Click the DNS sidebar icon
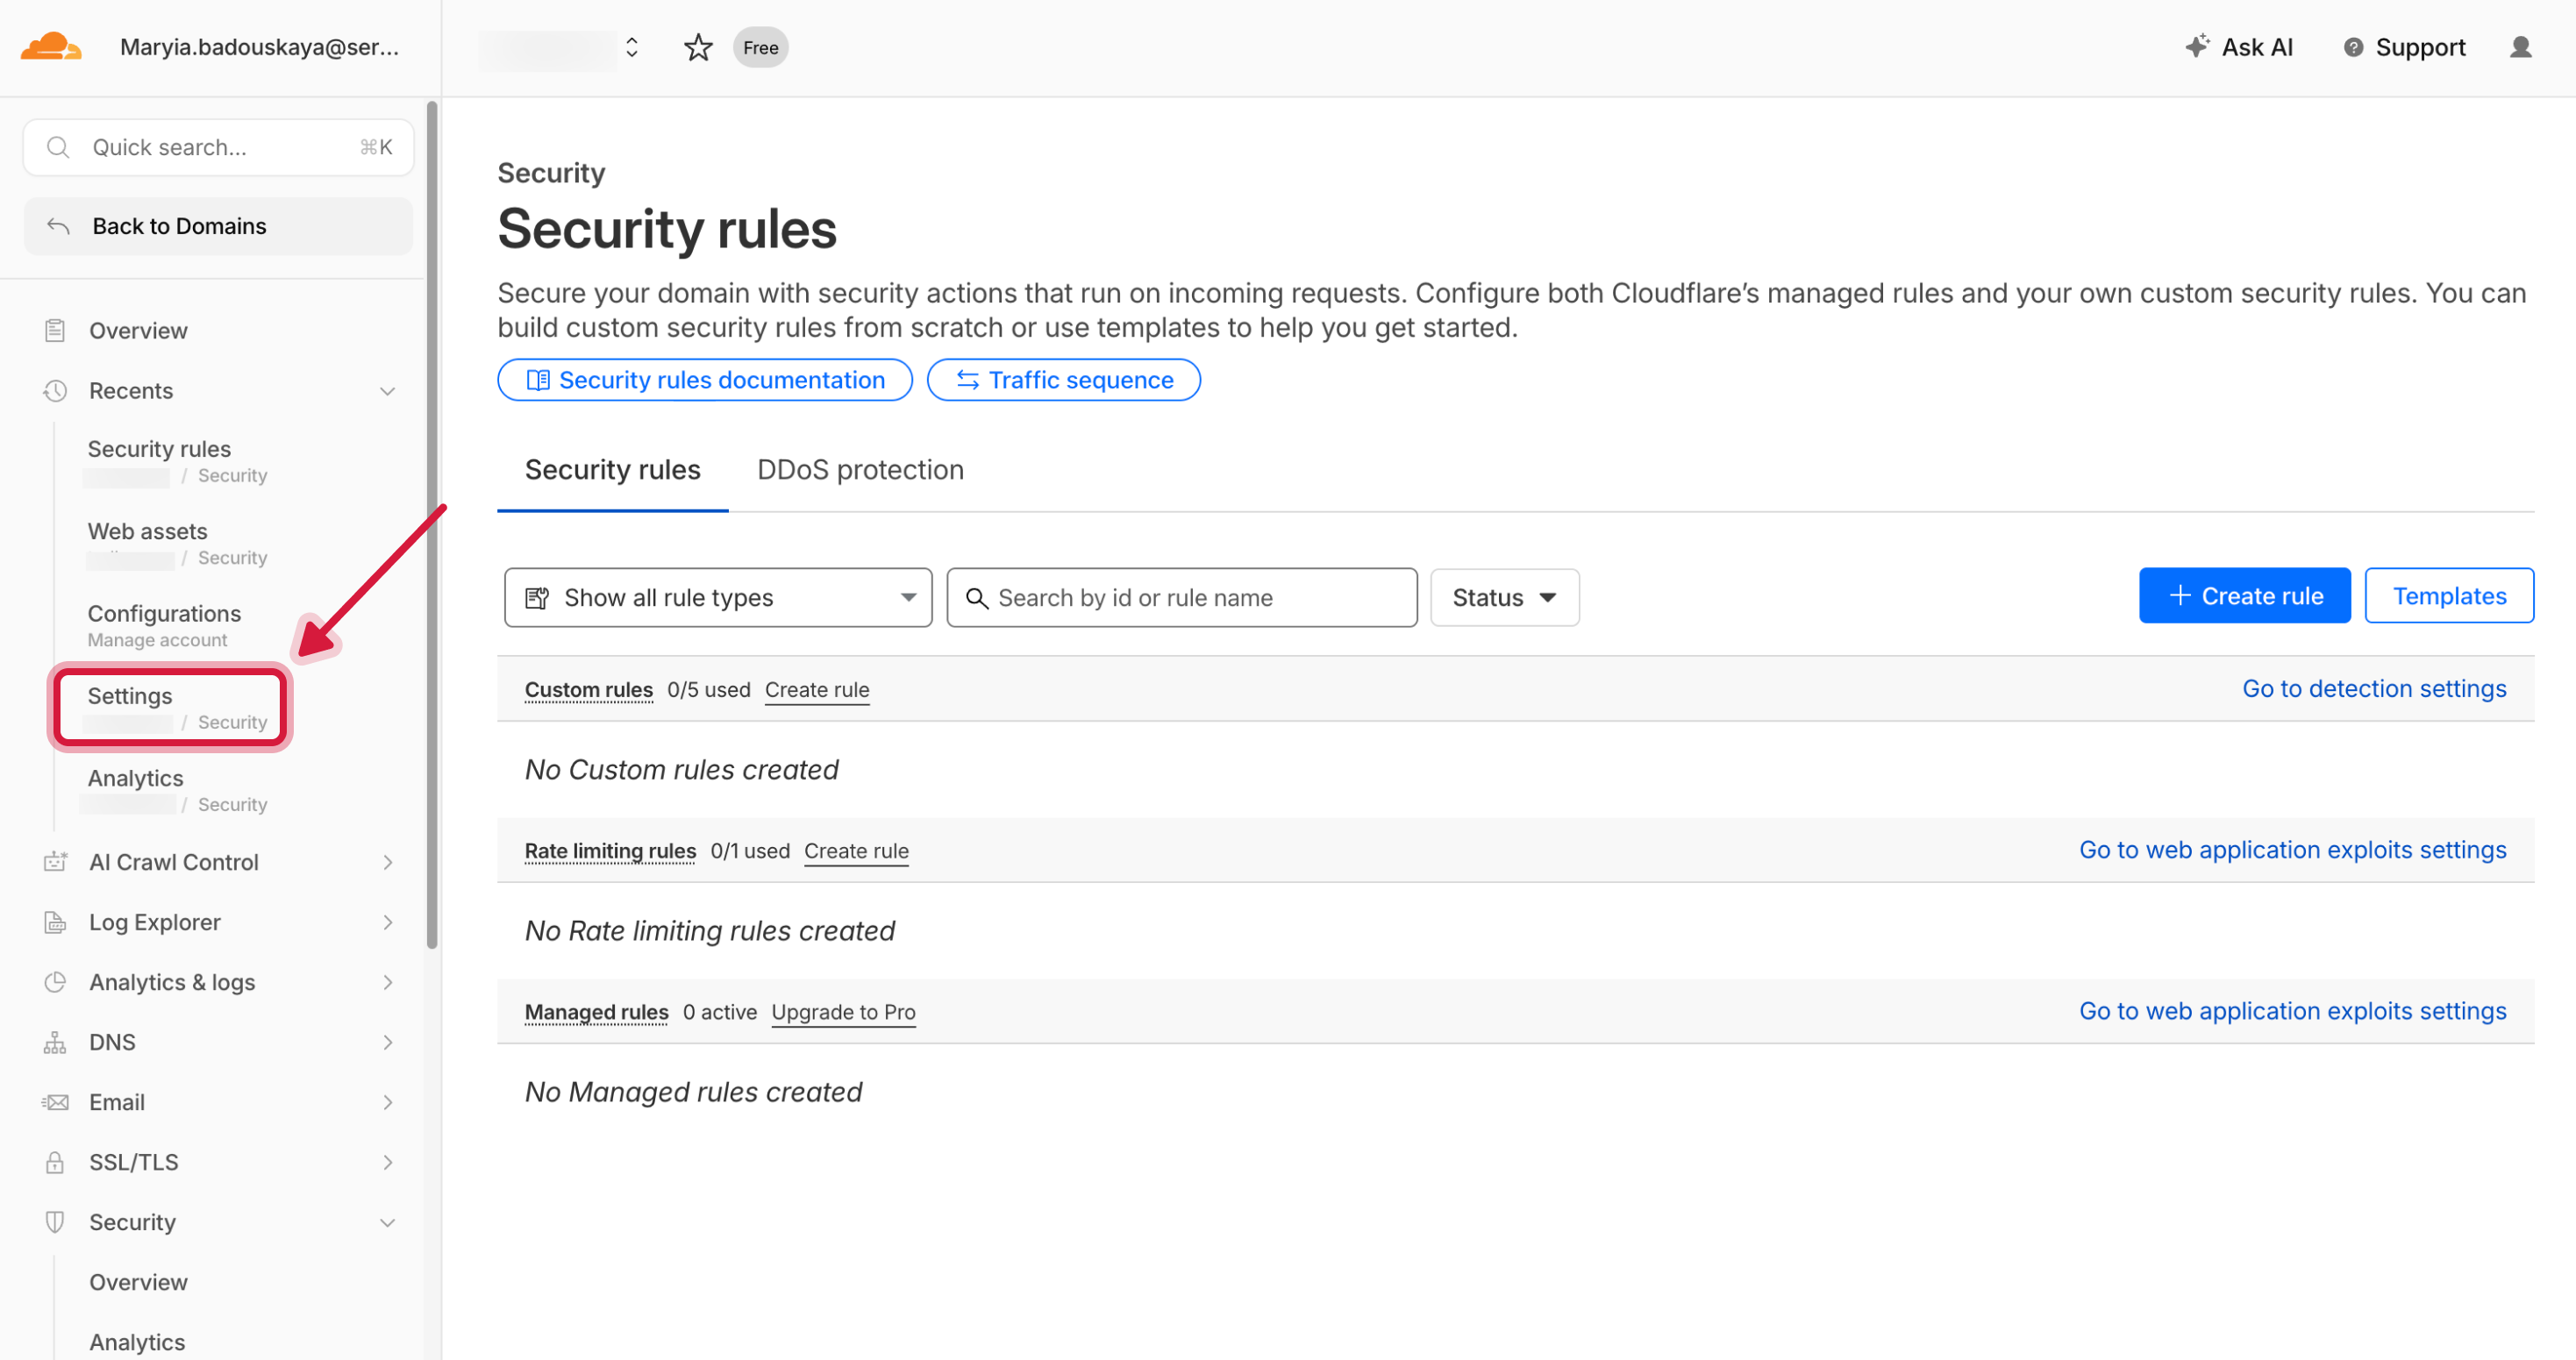 [x=55, y=1042]
